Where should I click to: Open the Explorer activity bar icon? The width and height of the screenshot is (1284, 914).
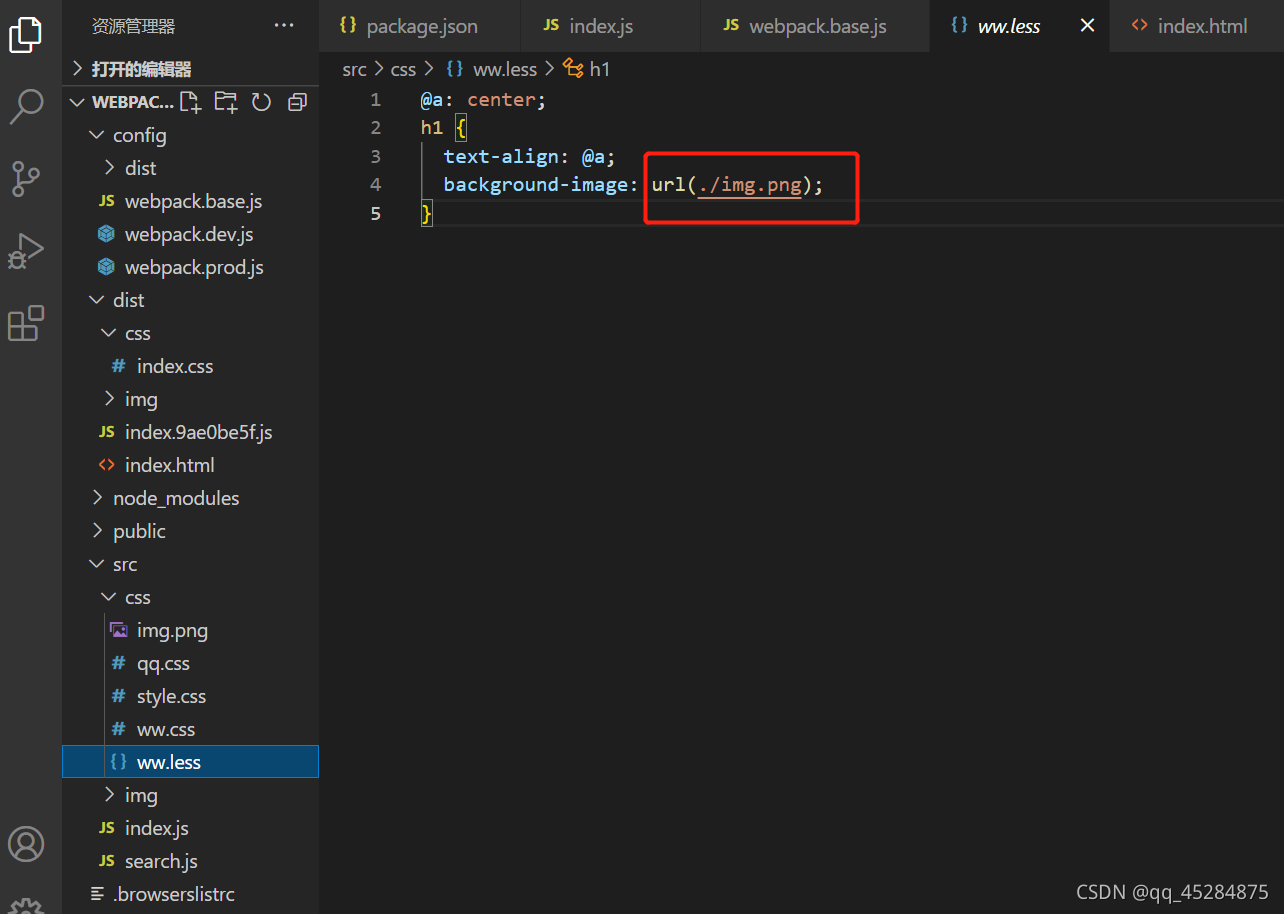click(26, 35)
